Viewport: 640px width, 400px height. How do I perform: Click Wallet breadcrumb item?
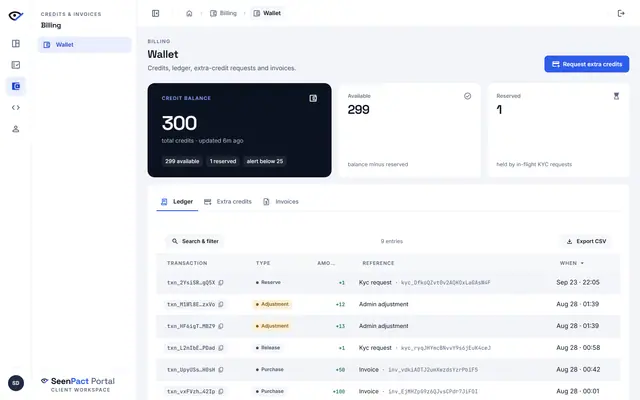coord(267,13)
